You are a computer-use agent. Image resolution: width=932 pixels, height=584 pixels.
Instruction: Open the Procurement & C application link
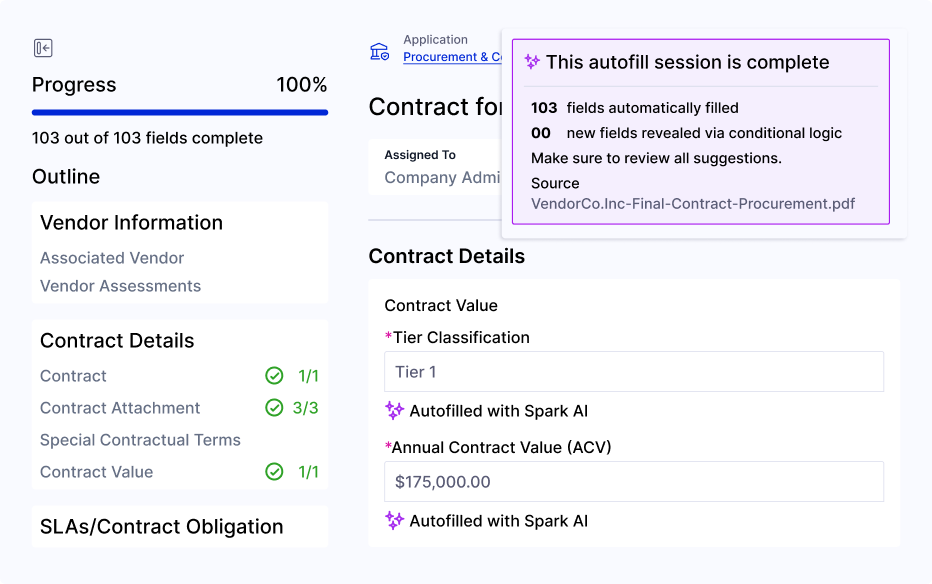455,57
